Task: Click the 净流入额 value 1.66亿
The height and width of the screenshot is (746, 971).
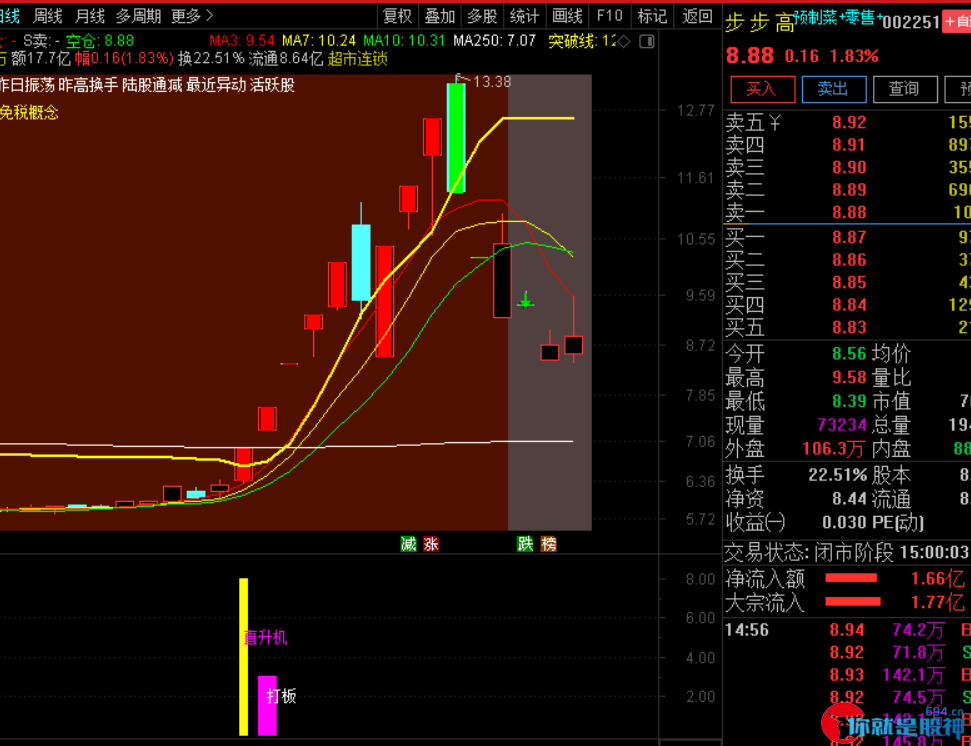Action: pos(937,579)
